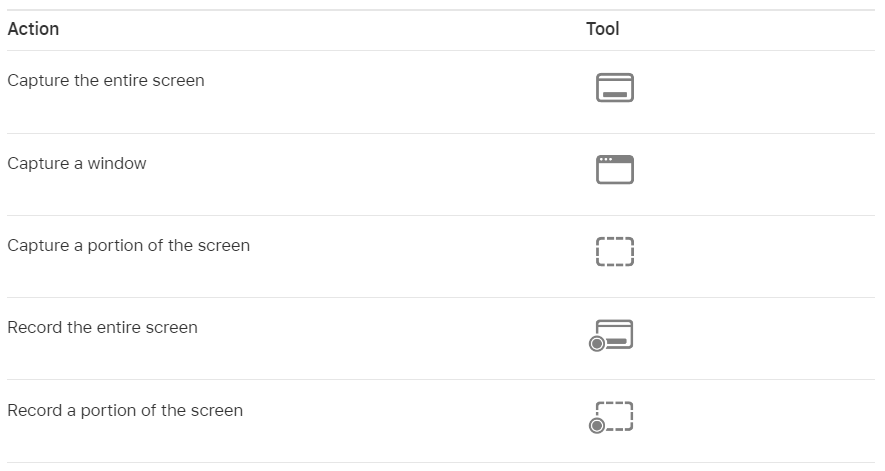Click the Action column header
The width and height of the screenshot is (885, 471).
tap(33, 29)
